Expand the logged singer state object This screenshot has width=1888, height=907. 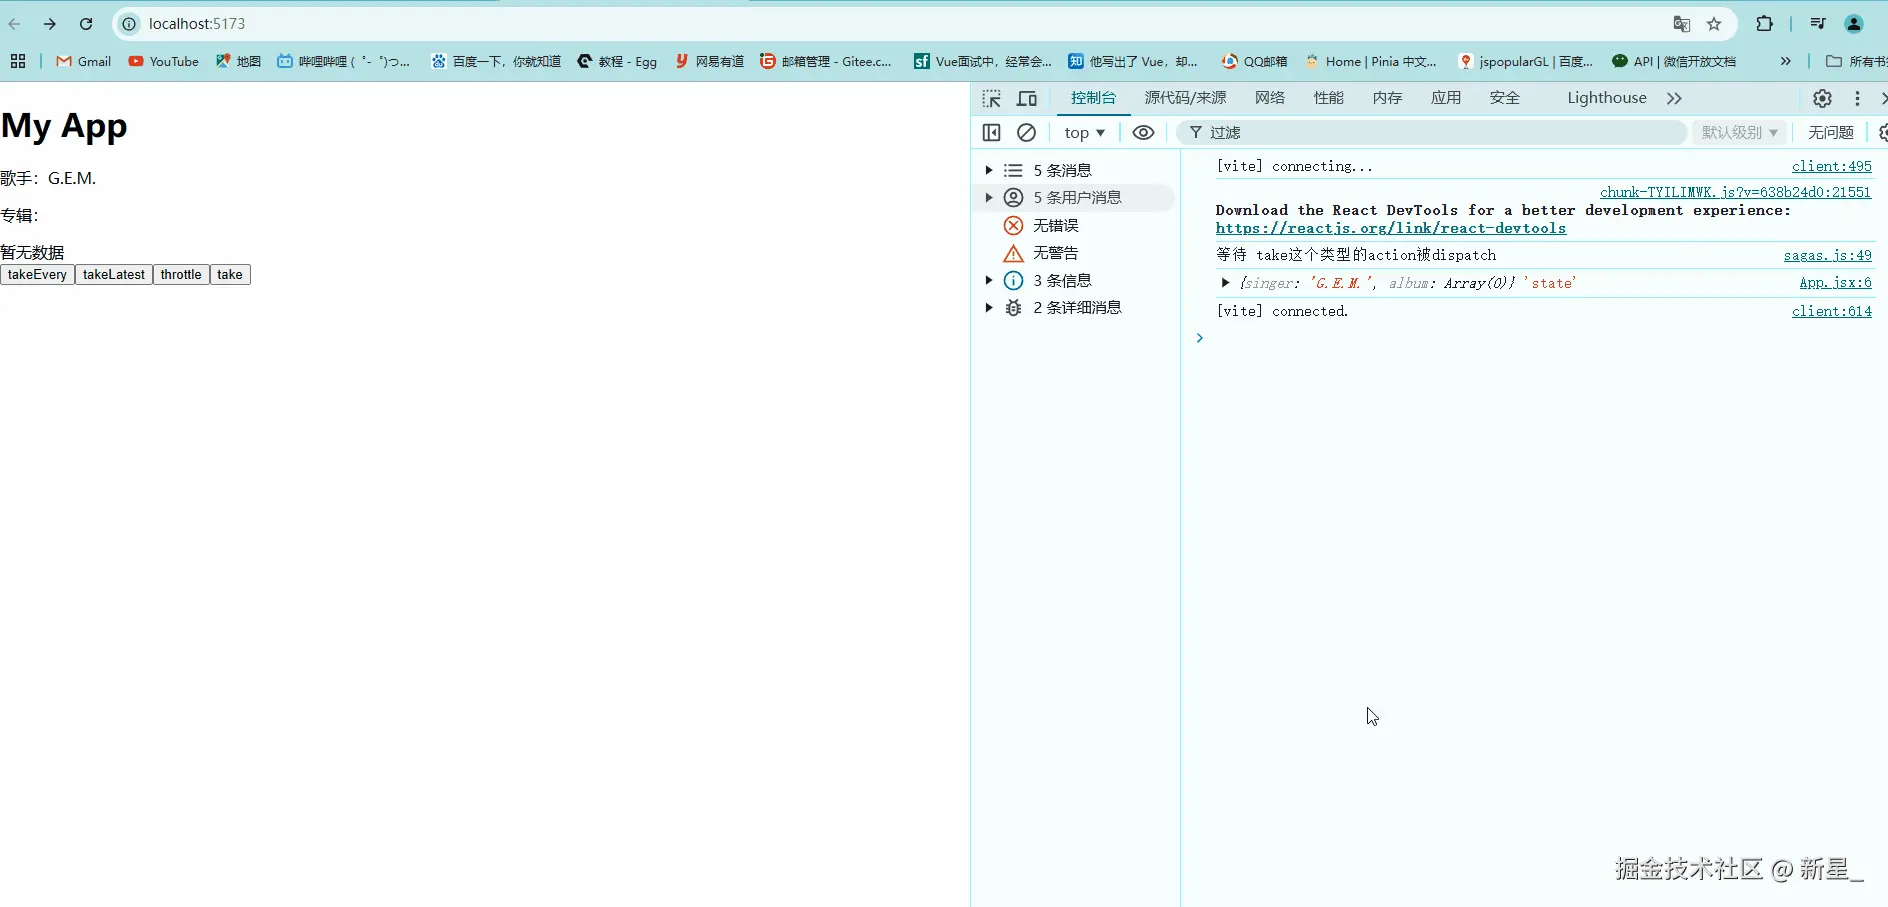pos(1224,283)
